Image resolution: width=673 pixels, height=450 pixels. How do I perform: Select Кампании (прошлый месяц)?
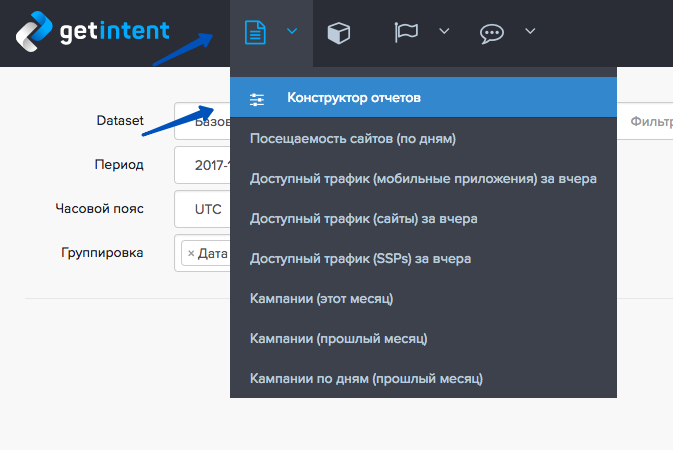(338, 339)
